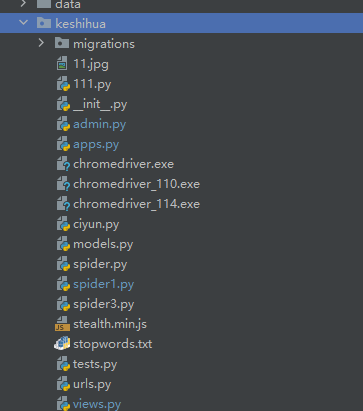Collapse the keshihua folder chevron

23,23
